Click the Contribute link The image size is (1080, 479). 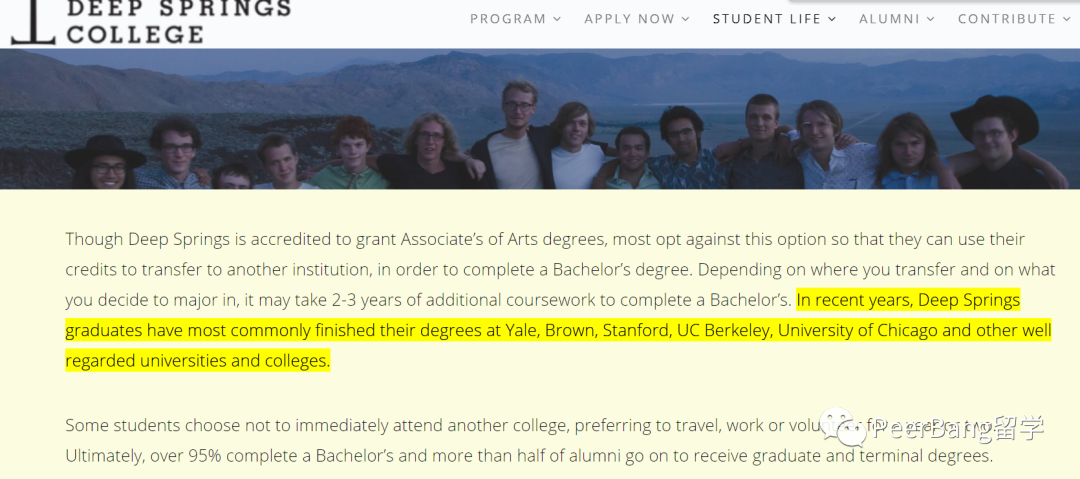pyautogui.click(x=1006, y=19)
